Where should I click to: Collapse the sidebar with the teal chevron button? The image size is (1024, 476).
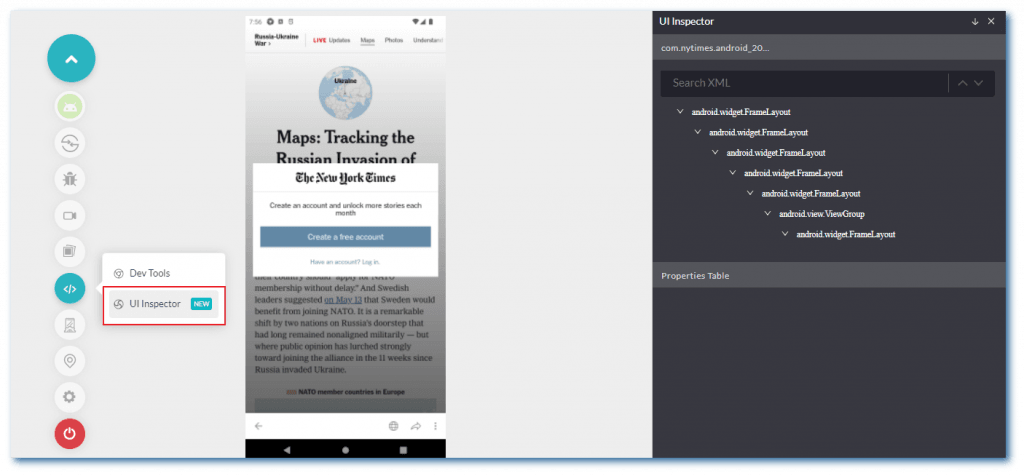tap(70, 59)
